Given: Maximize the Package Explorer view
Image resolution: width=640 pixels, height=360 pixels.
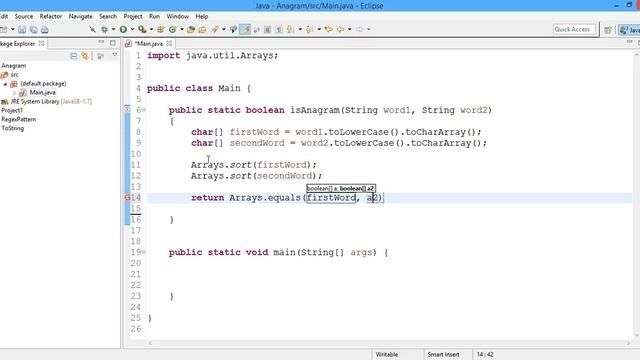Looking at the screenshot, I should point(113,42).
